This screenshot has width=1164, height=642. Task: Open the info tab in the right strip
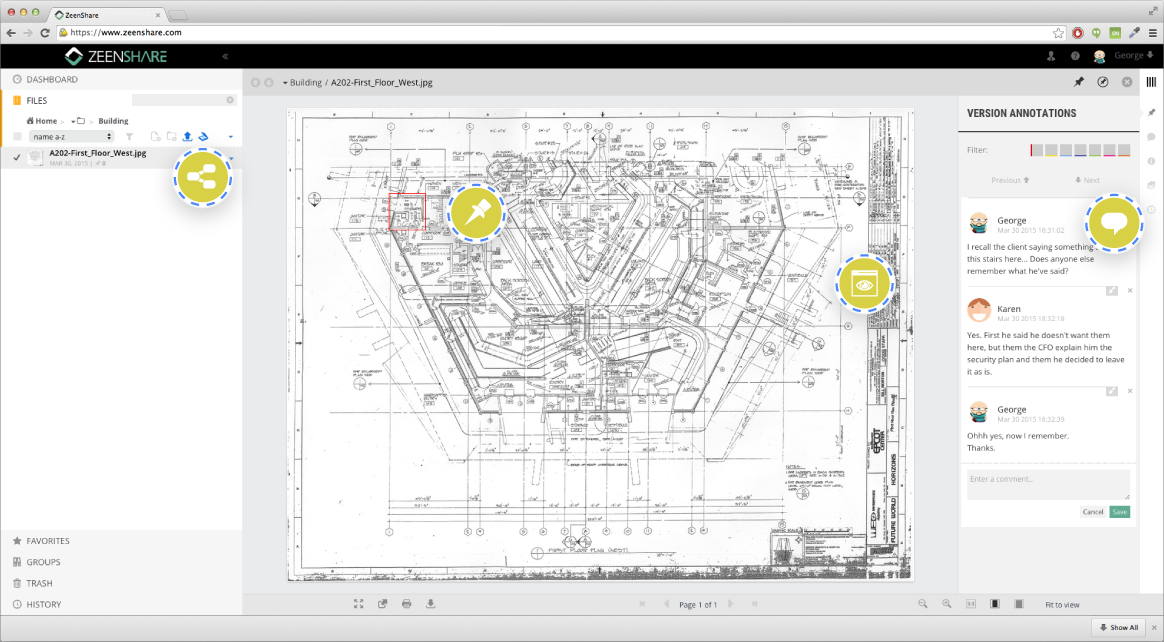click(1151, 161)
